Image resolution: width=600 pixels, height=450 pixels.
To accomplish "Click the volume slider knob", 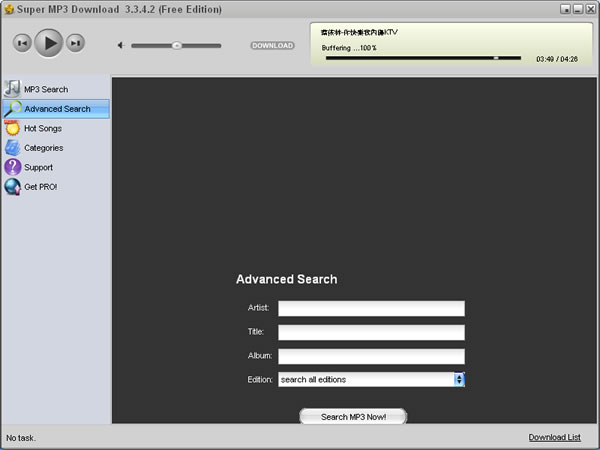I will [176, 46].
